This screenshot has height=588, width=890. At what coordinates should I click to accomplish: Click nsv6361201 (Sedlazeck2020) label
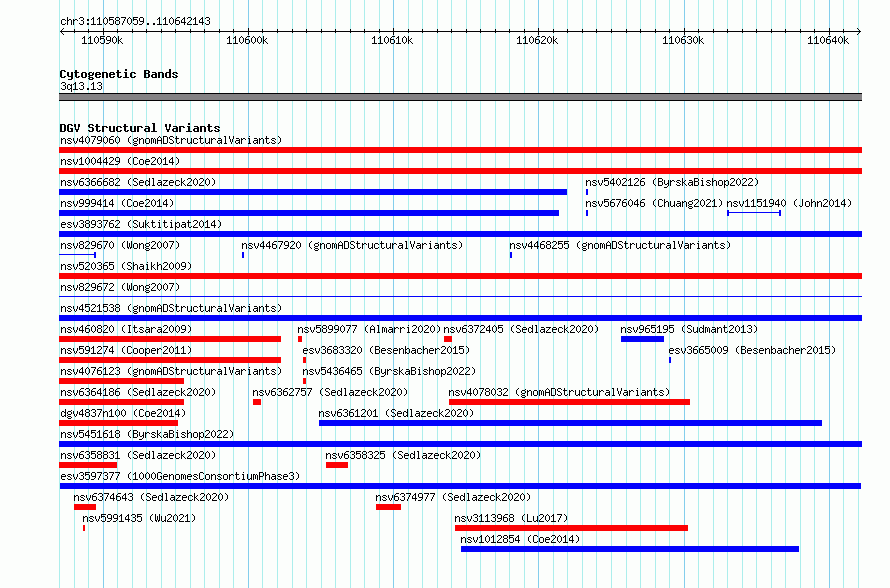point(396,413)
